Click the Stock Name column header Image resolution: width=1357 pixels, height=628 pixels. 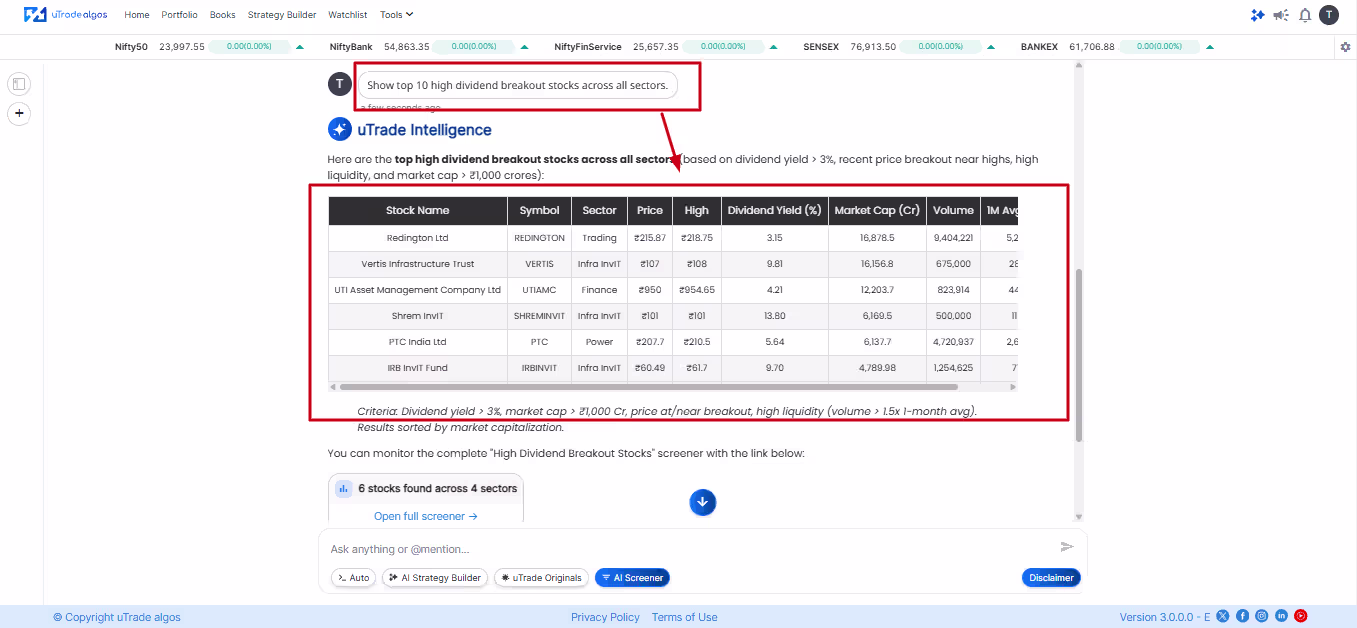[418, 210]
